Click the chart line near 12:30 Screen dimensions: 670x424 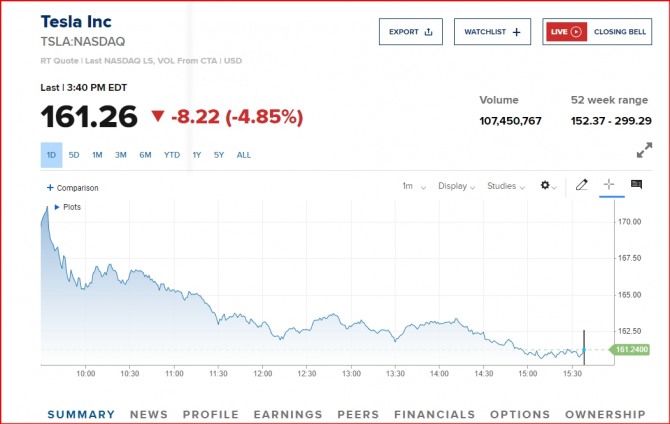[308, 323]
